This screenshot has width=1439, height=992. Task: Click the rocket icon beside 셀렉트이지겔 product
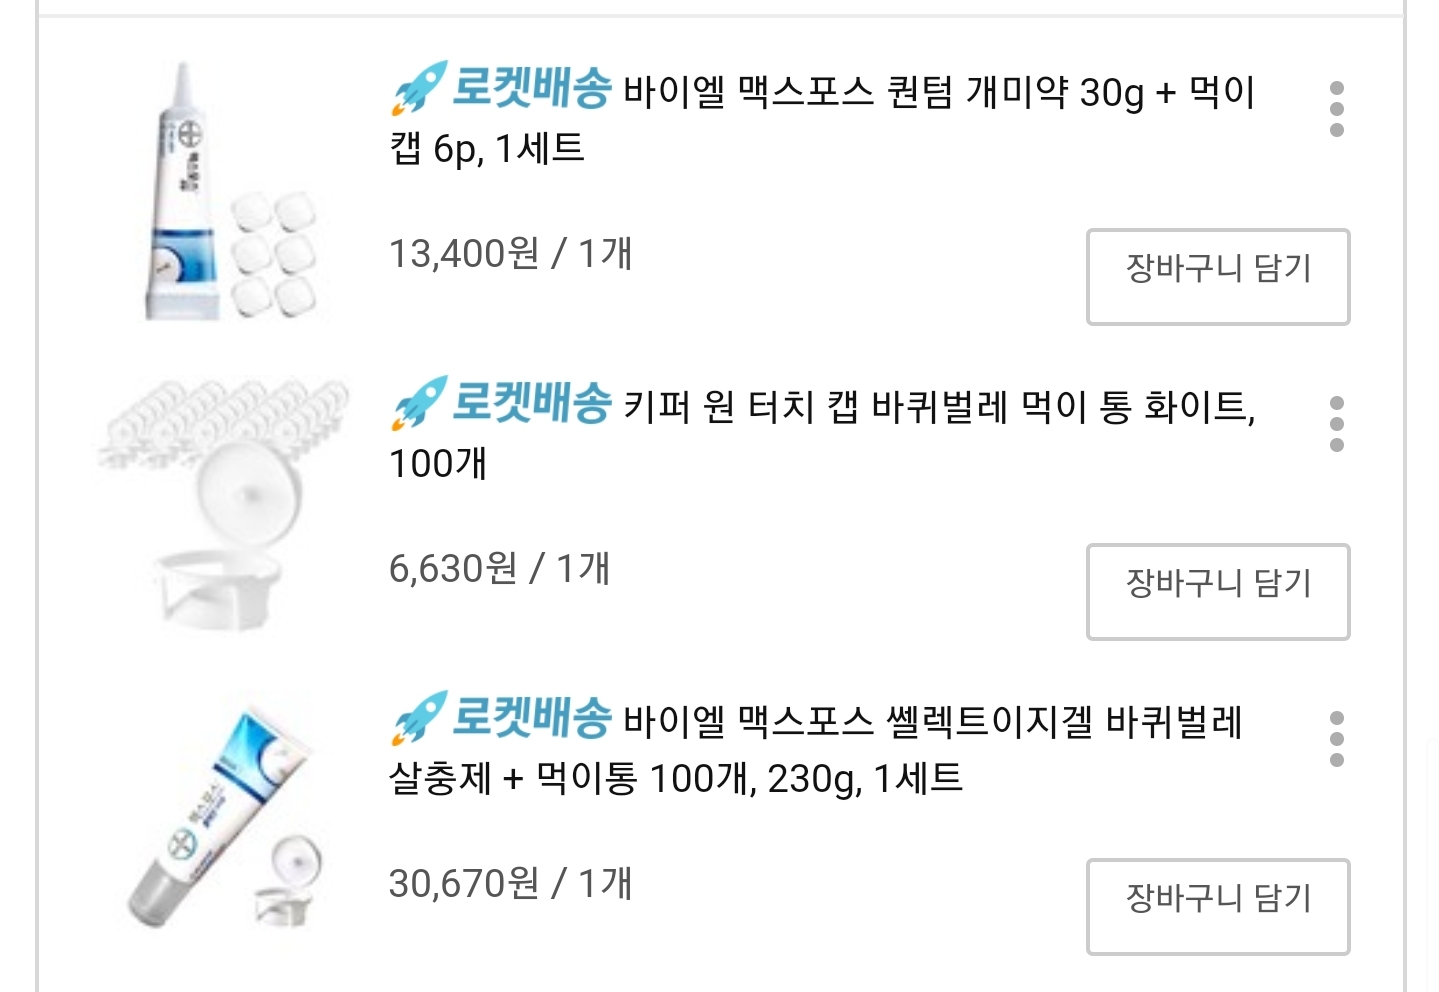(418, 717)
